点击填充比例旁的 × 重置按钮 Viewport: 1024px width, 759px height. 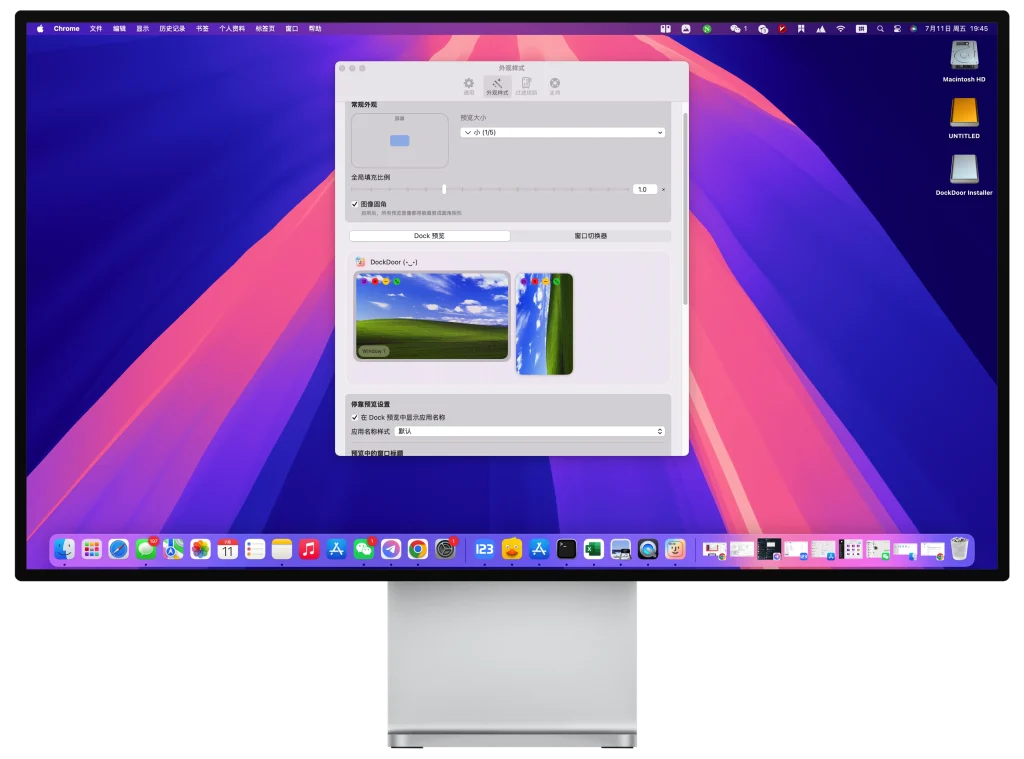[x=663, y=189]
